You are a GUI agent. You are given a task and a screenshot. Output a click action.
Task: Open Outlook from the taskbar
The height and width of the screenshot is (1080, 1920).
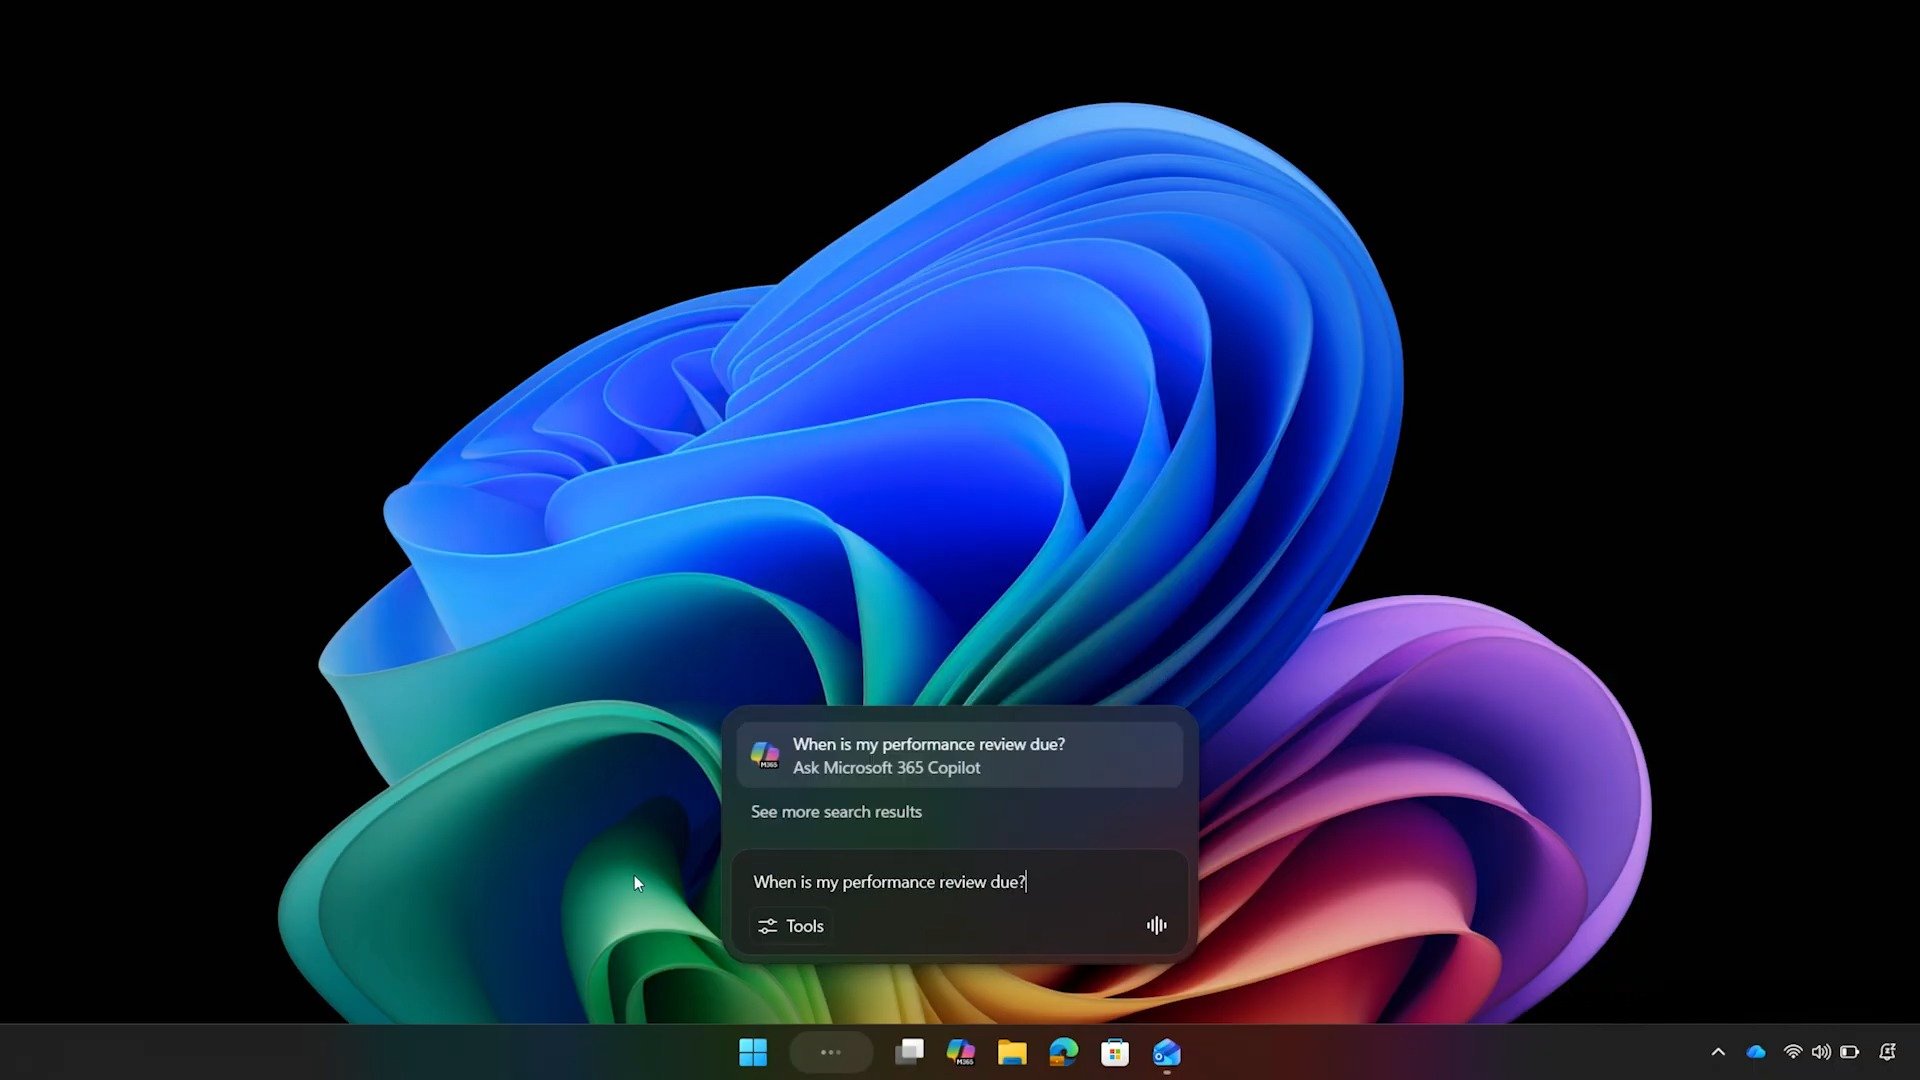pos(1167,1052)
